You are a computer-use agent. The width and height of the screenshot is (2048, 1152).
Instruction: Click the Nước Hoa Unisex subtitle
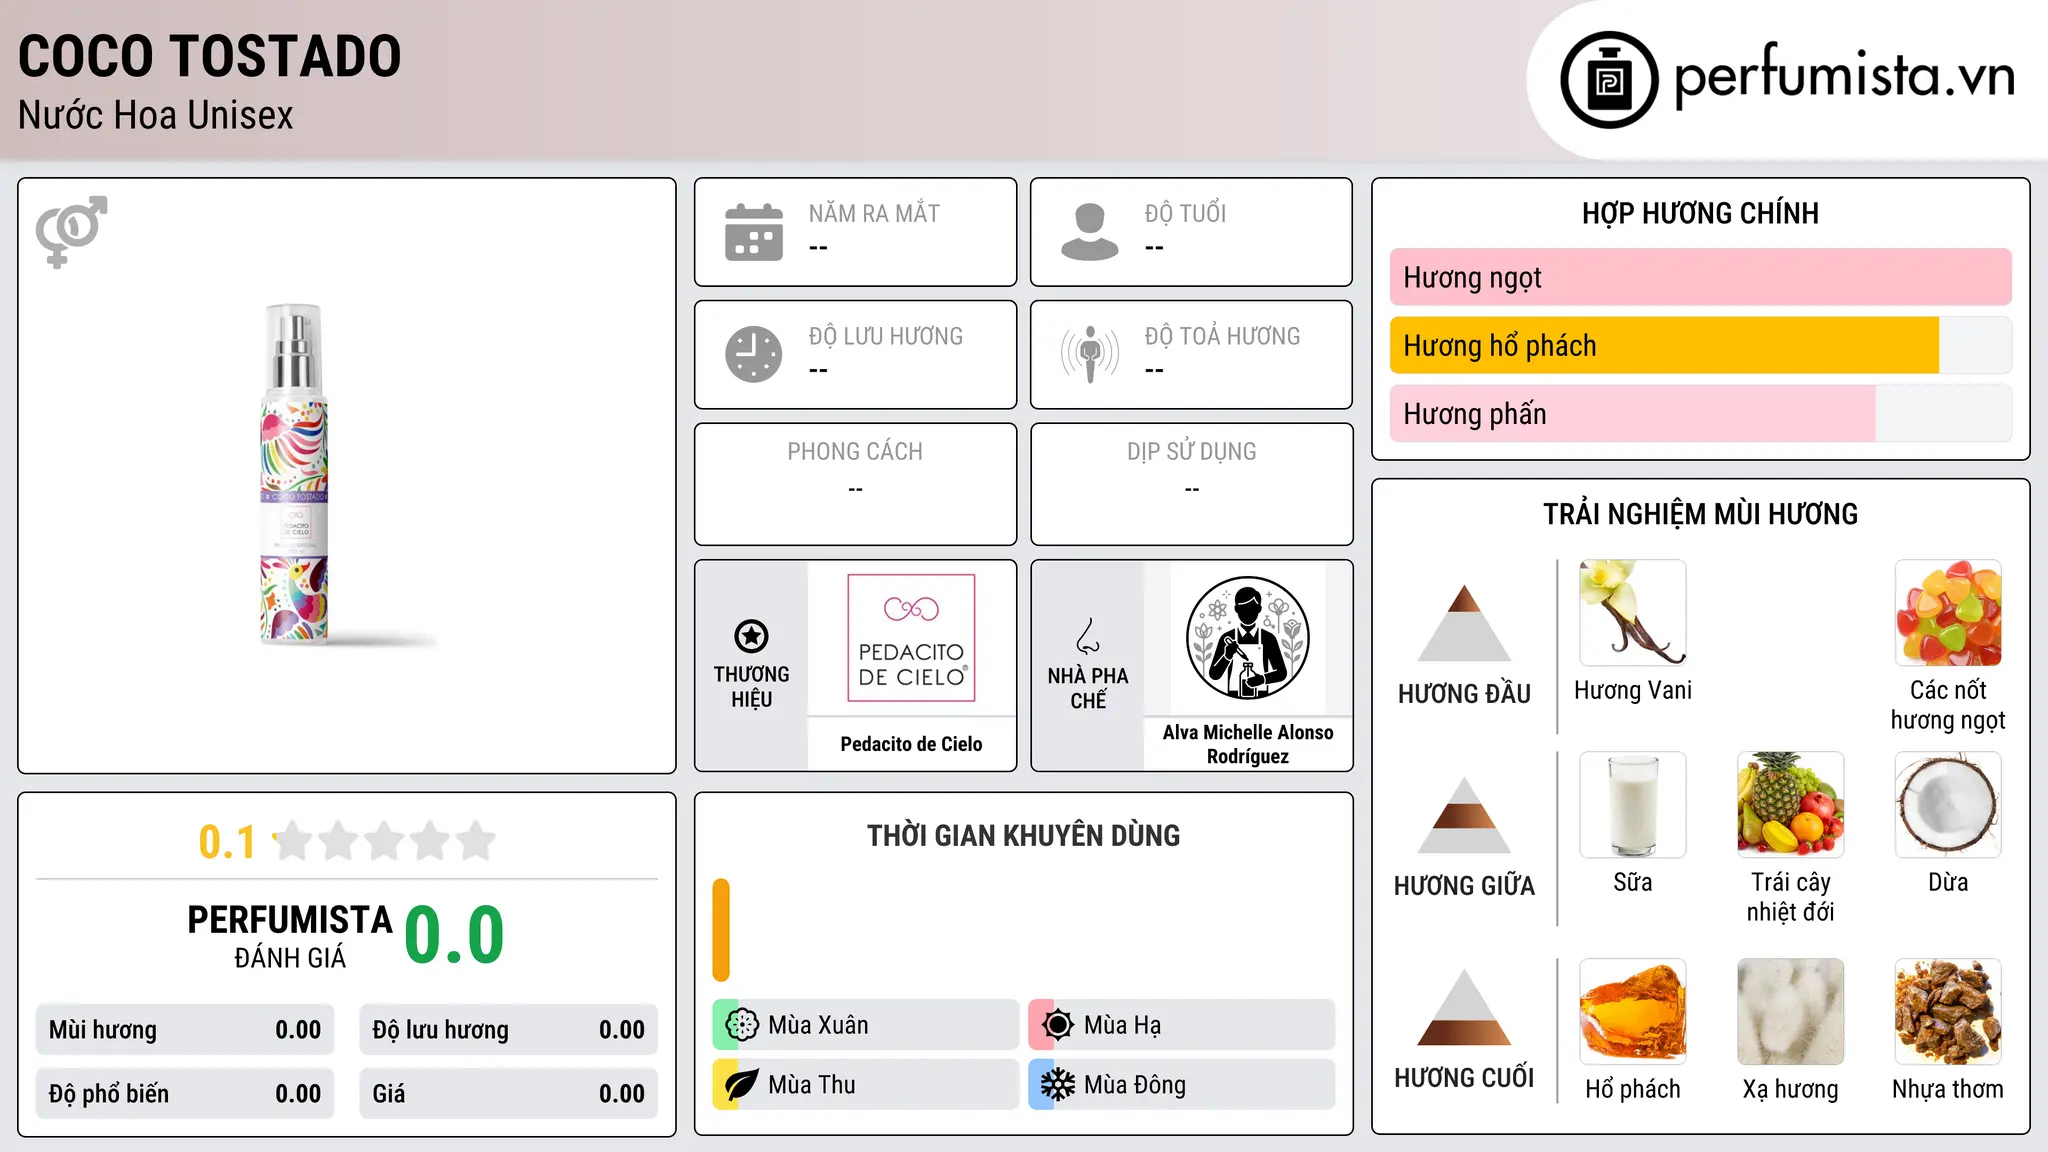pyautogui.click(x=156, y=116)
